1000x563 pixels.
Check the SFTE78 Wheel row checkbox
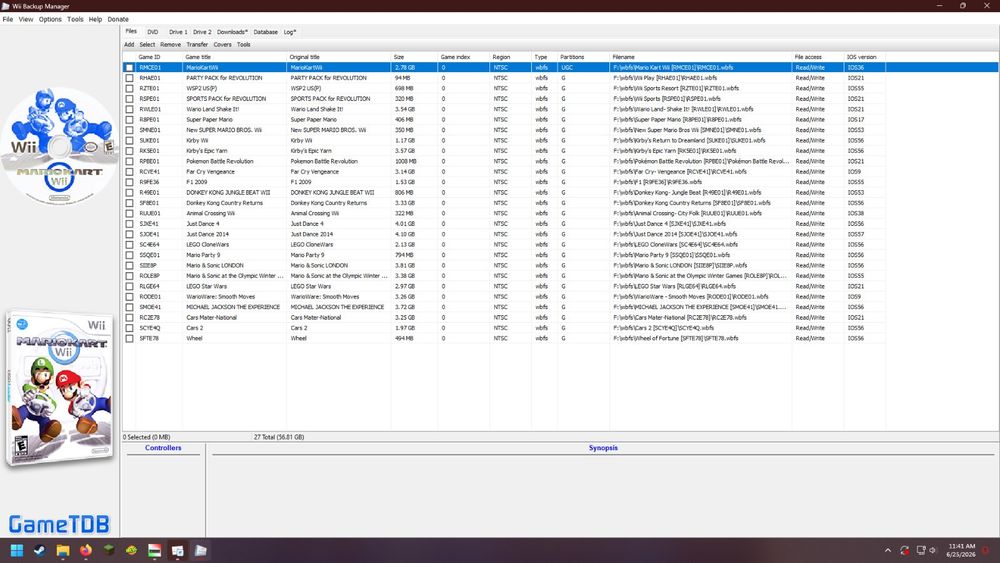(129, 339)
